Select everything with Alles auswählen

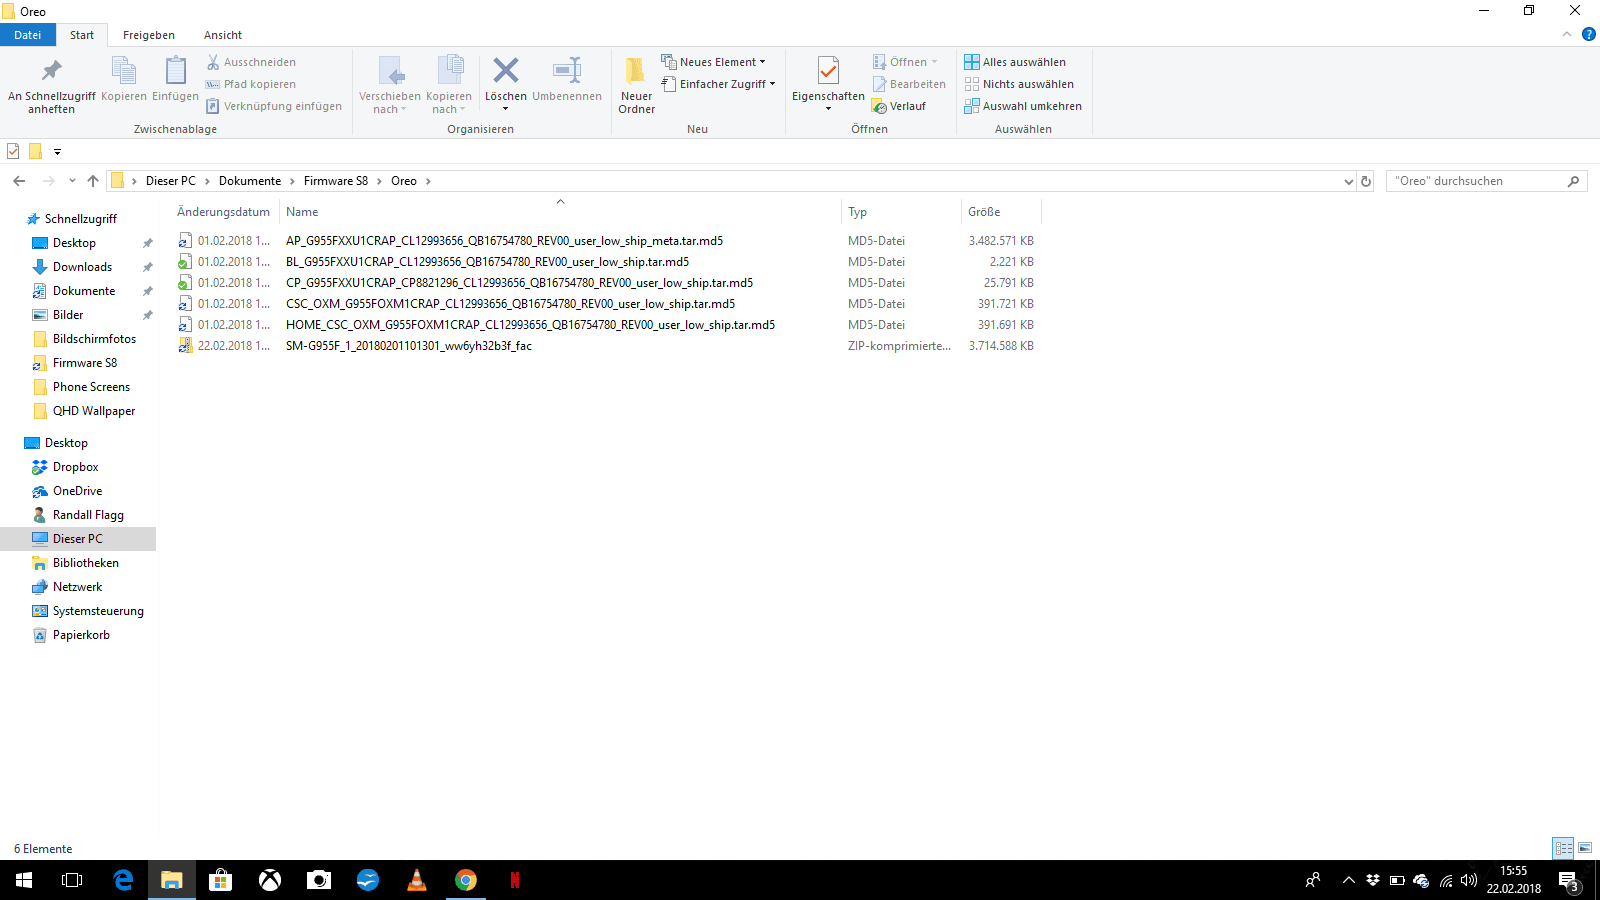1015,62
